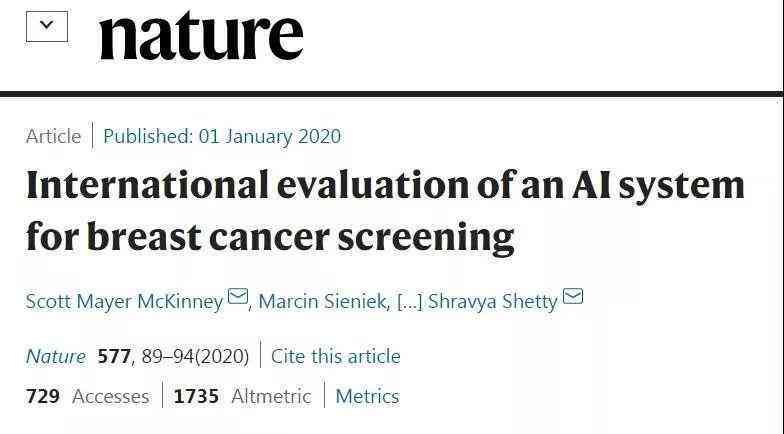
Task: Click the volume number 577
Action: [114, 356]
